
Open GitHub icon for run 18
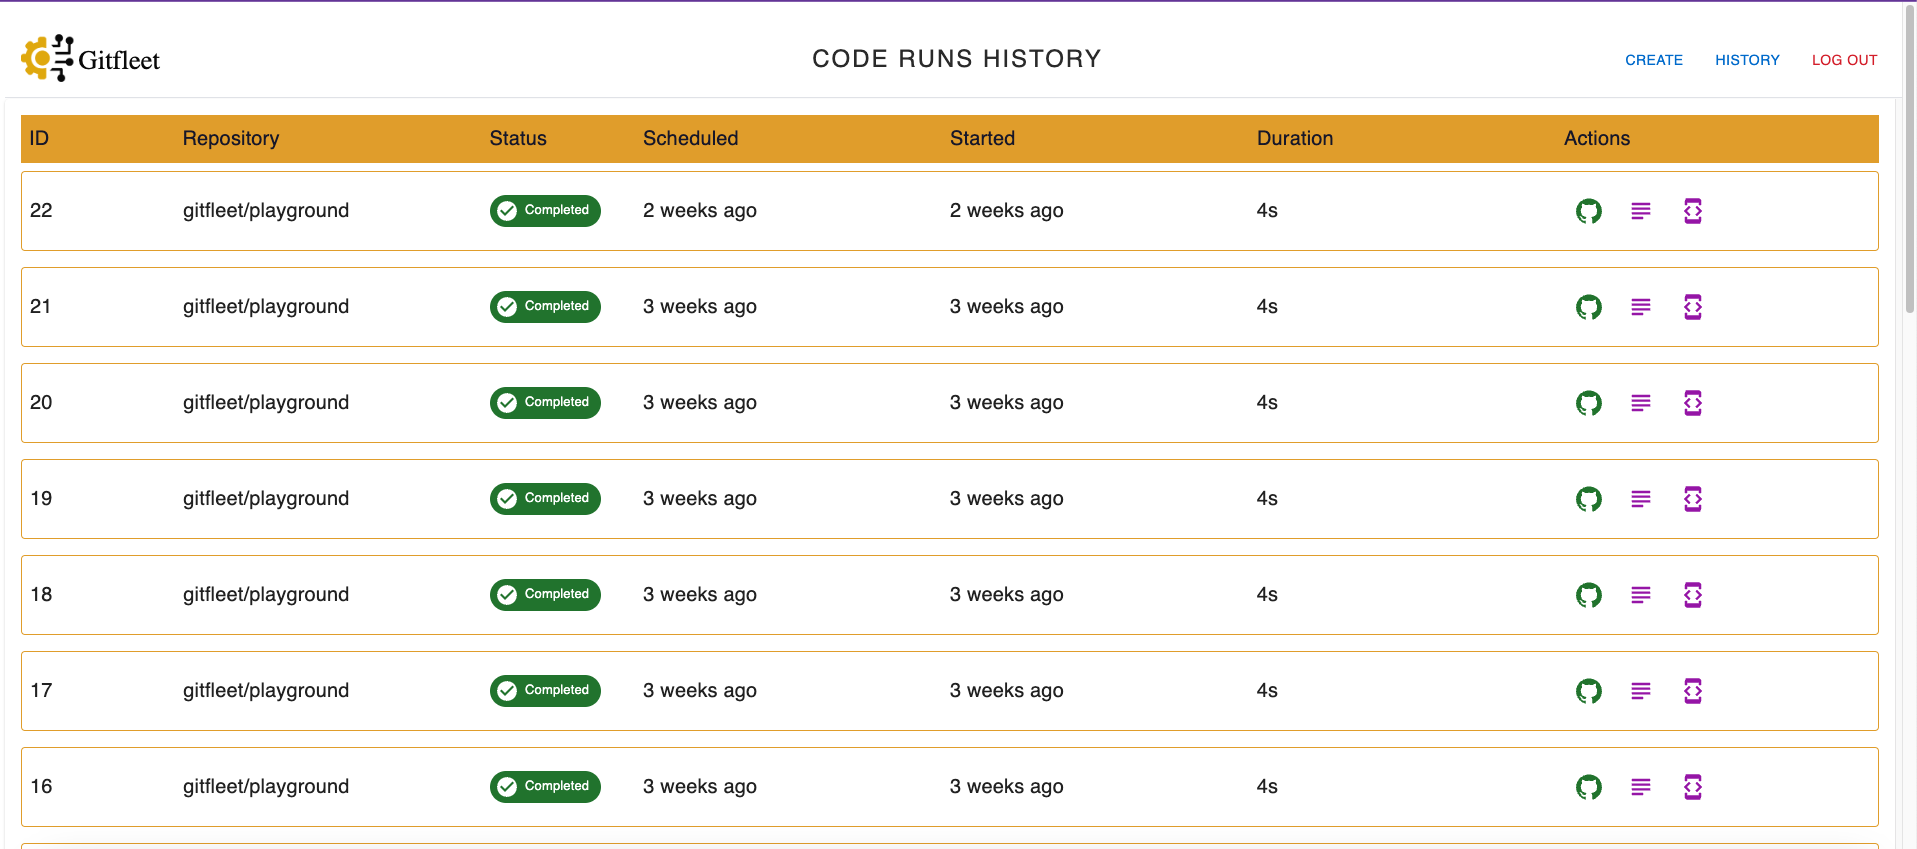pyautogui.click(x=1588, y=595)
